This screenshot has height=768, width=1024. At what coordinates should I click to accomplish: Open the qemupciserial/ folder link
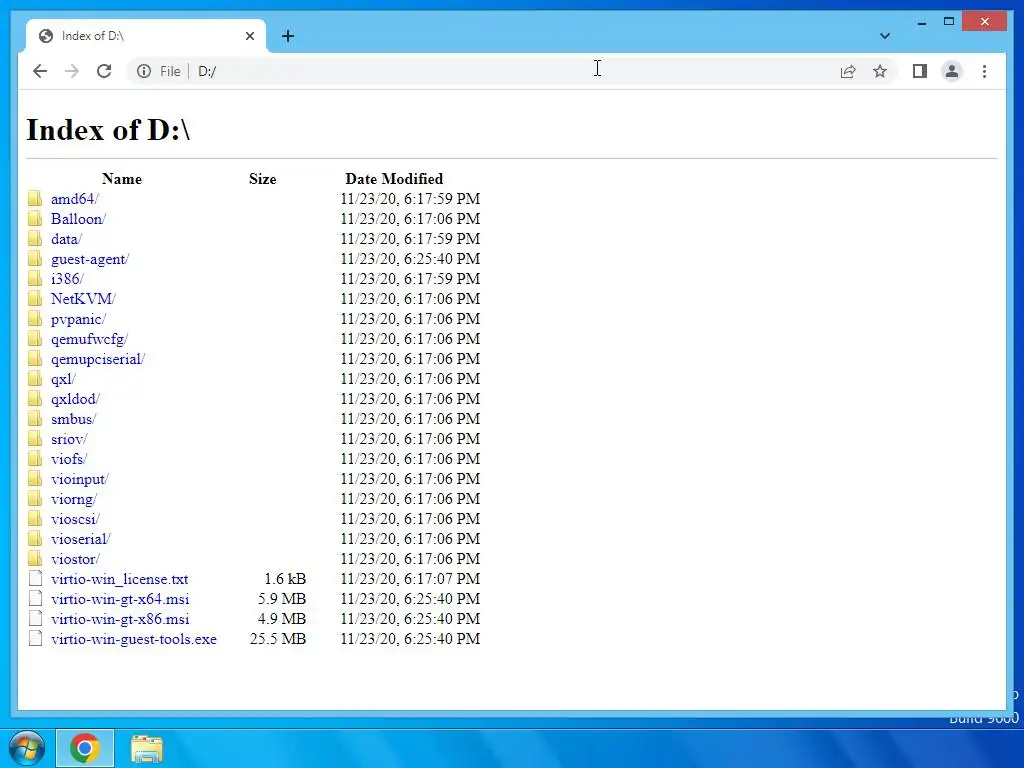pos(98,359)
